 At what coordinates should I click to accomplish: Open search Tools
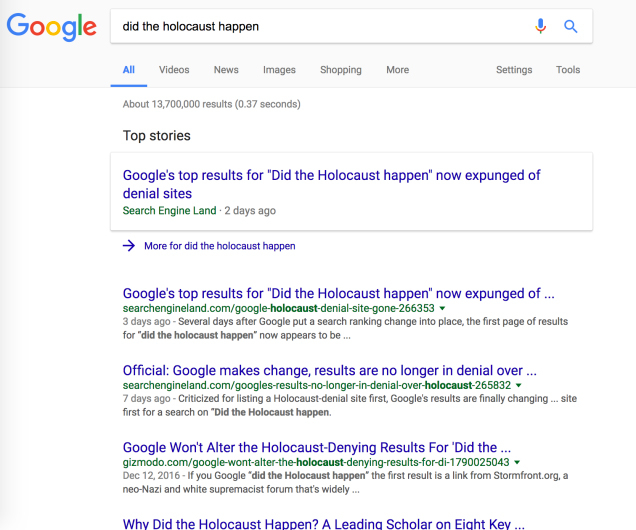click(x=568, y=70)
